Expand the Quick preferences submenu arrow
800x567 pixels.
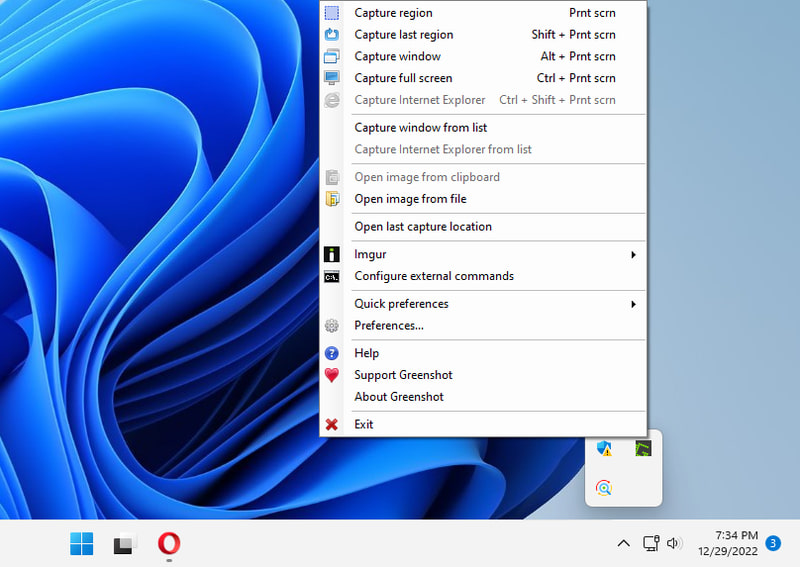(633, 304)
